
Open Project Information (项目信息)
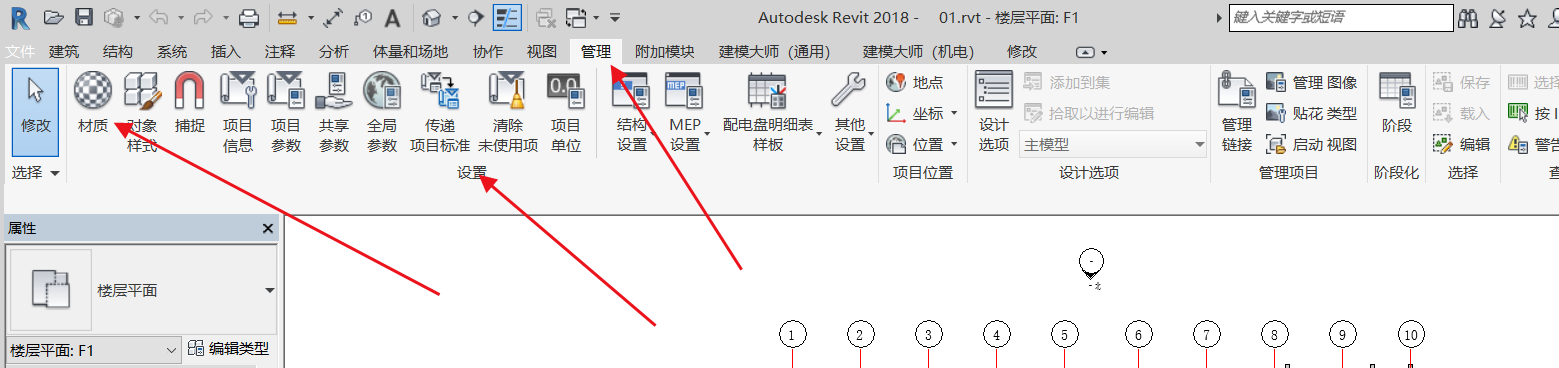click(x=238, y=112)
